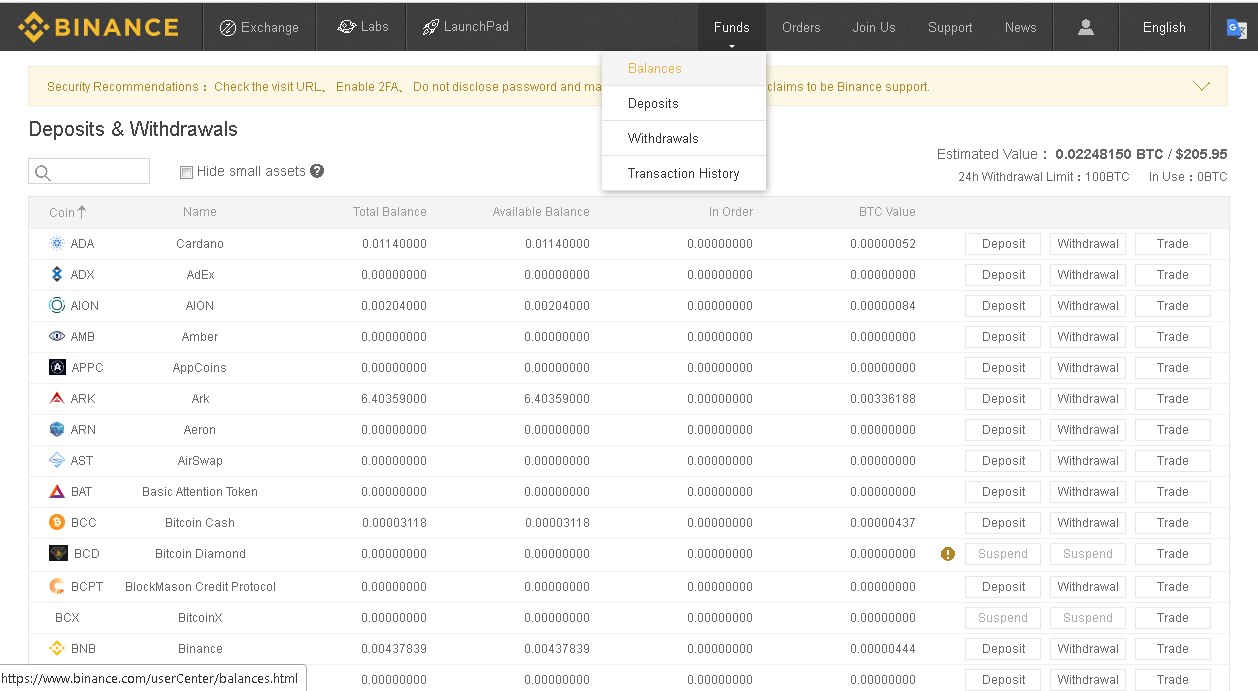Click the ADA Cardano coin icon
Screen dimensions: 1258x691
click(57, 243)
